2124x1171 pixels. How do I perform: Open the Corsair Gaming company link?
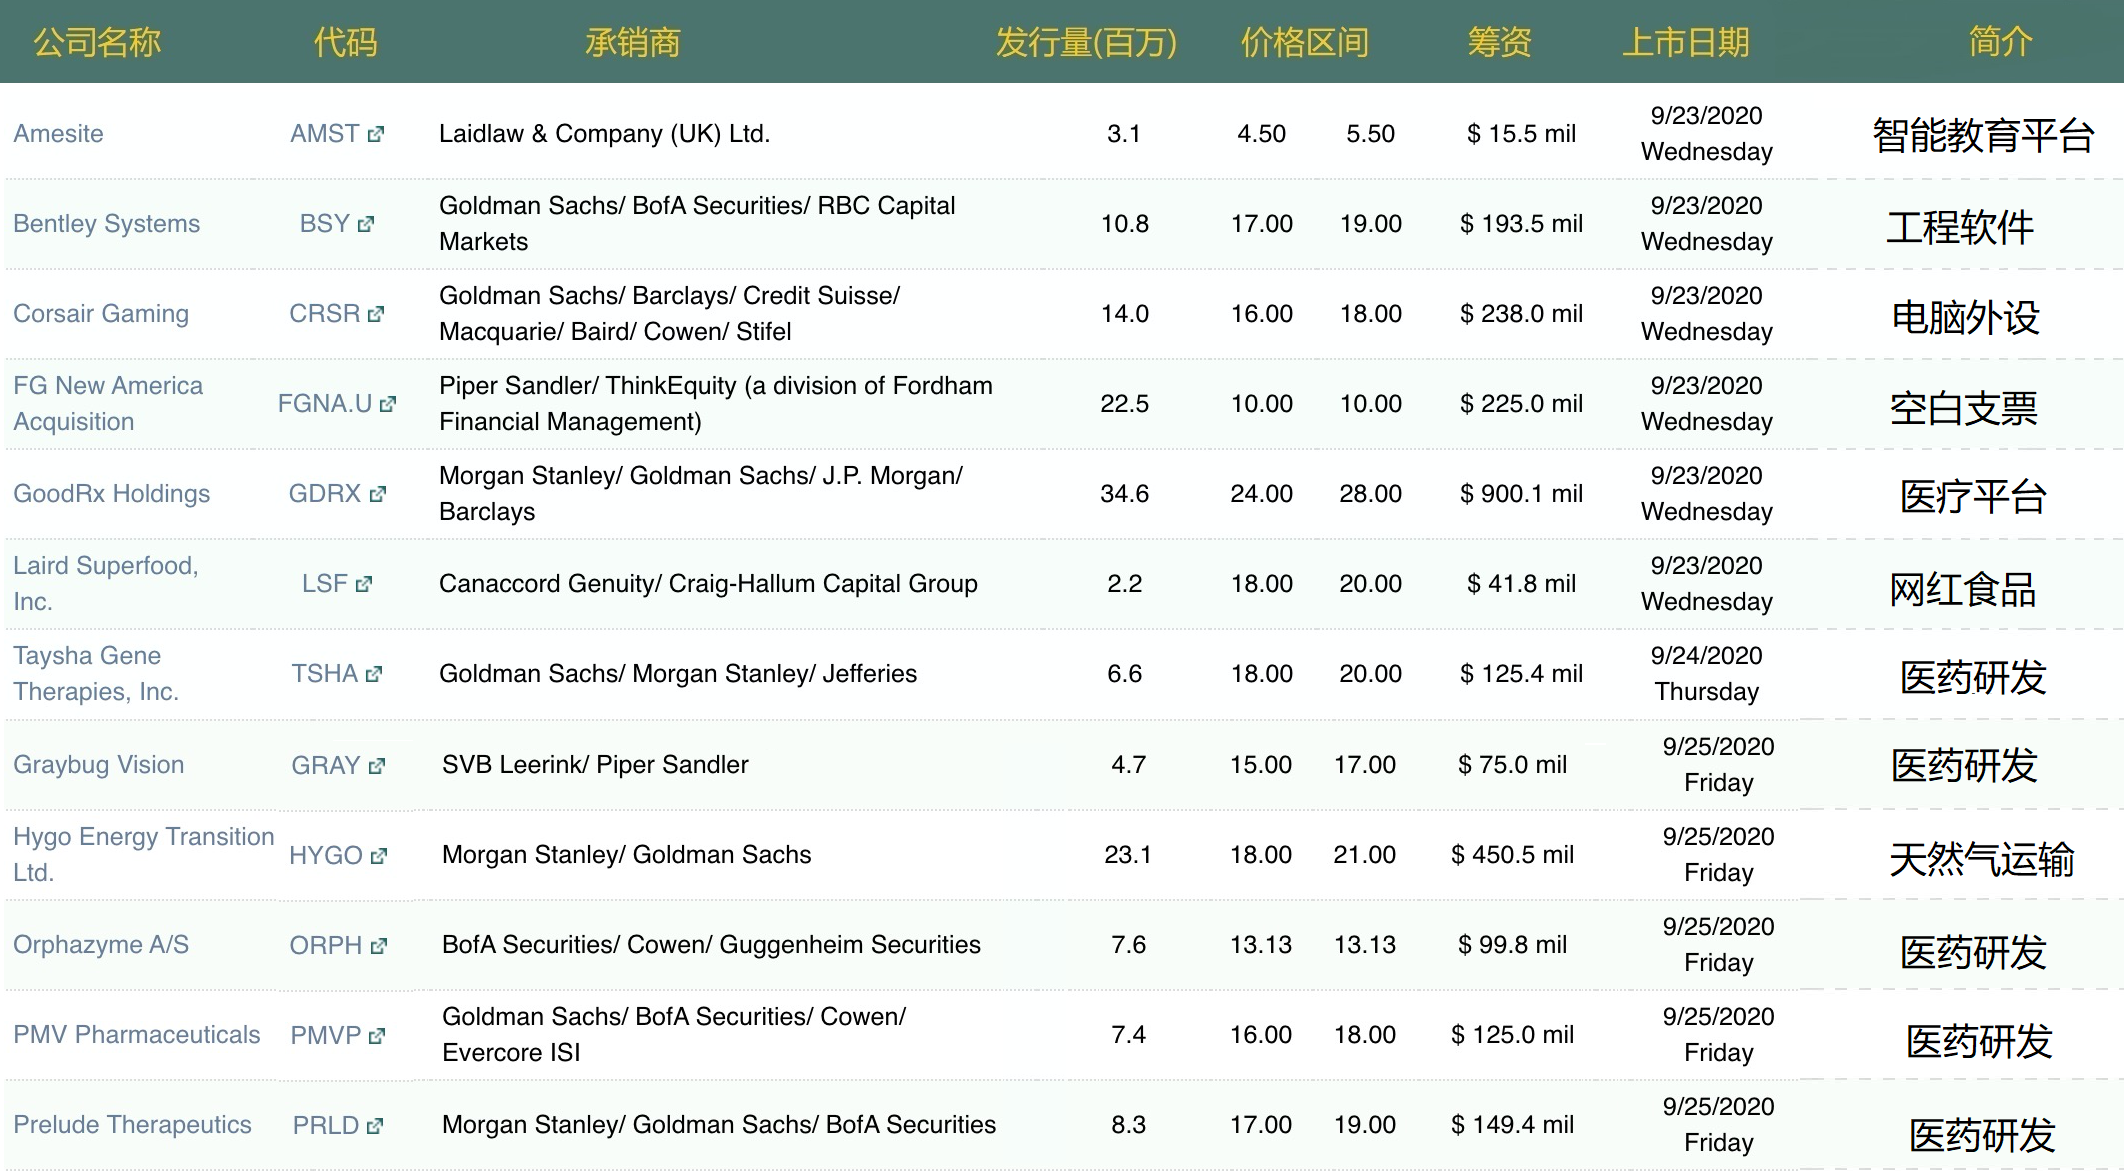[101, 313]
